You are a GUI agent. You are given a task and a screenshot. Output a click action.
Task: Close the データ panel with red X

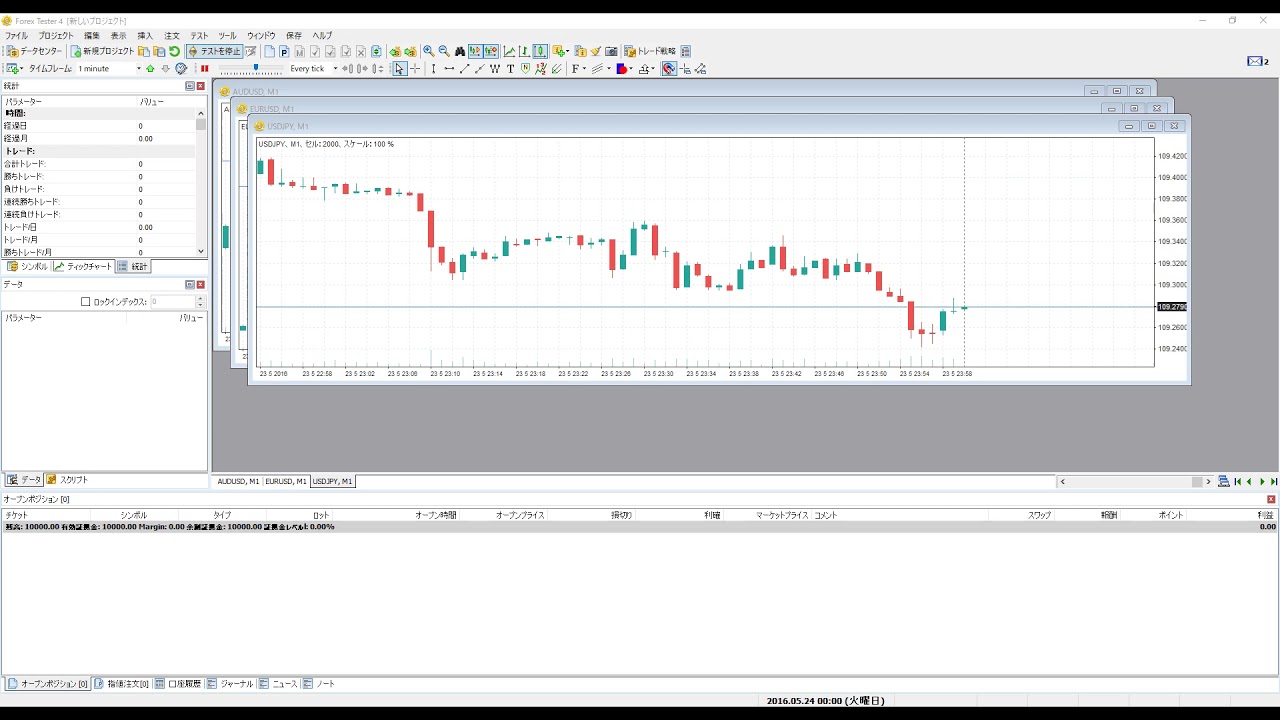tap(201, 285)
